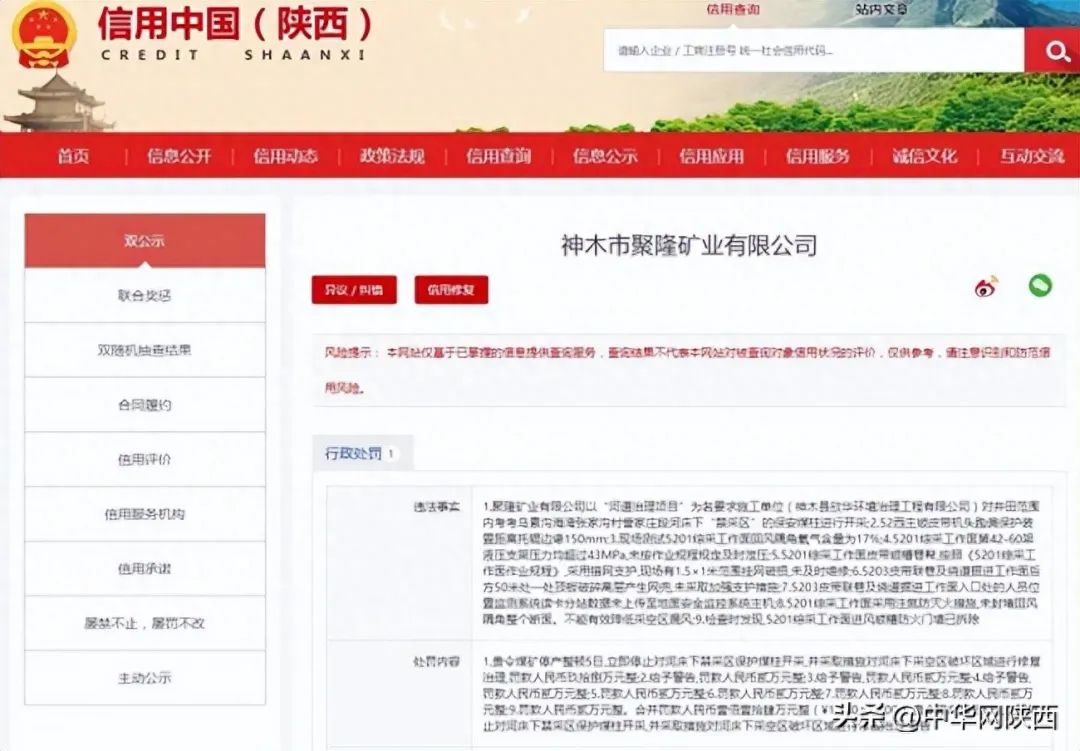1080x751 pixels.
Task: Click the 风险提示 notice text
Action: pos(687,370)
